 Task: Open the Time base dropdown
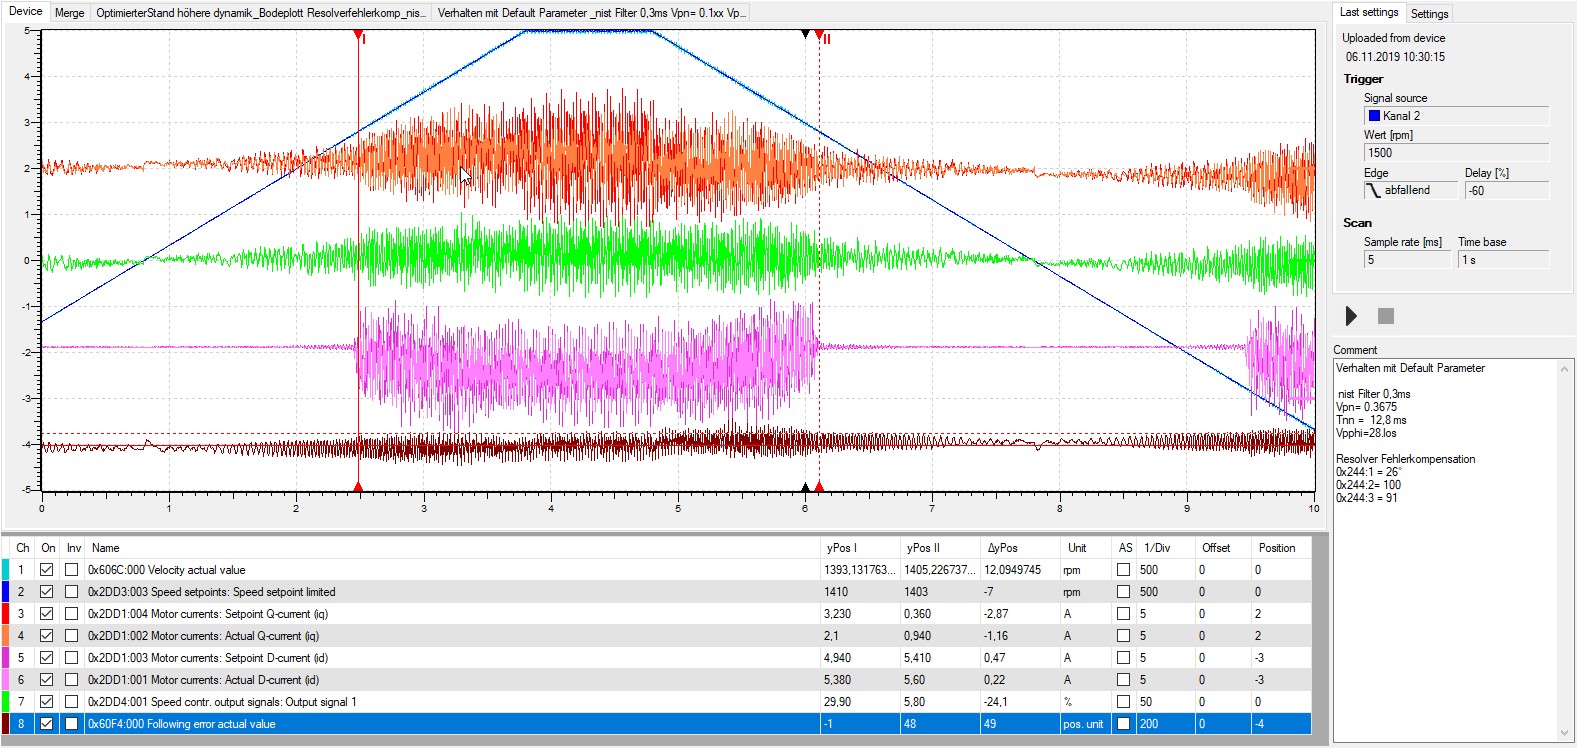[x=1503, y=260]
